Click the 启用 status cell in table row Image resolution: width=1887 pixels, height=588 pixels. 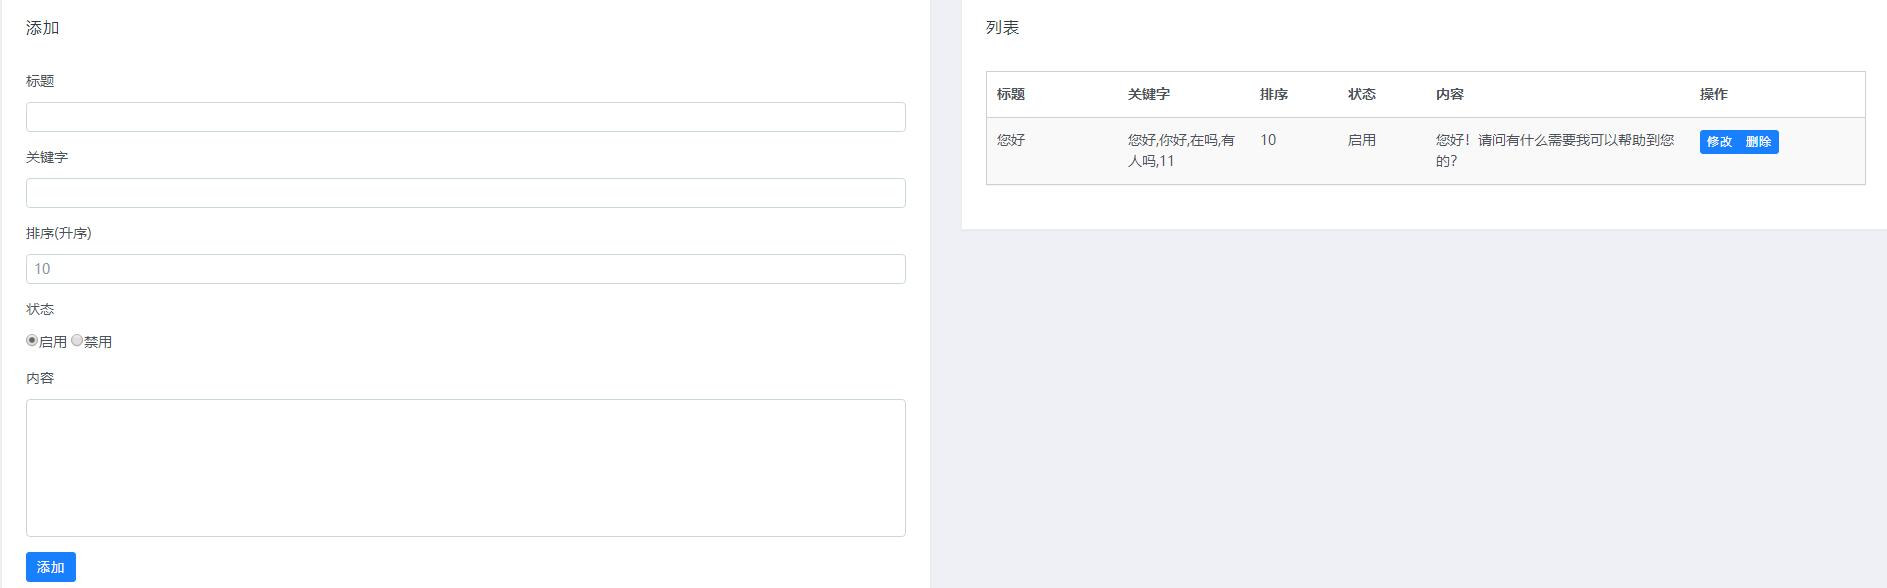pos(1362,140)
